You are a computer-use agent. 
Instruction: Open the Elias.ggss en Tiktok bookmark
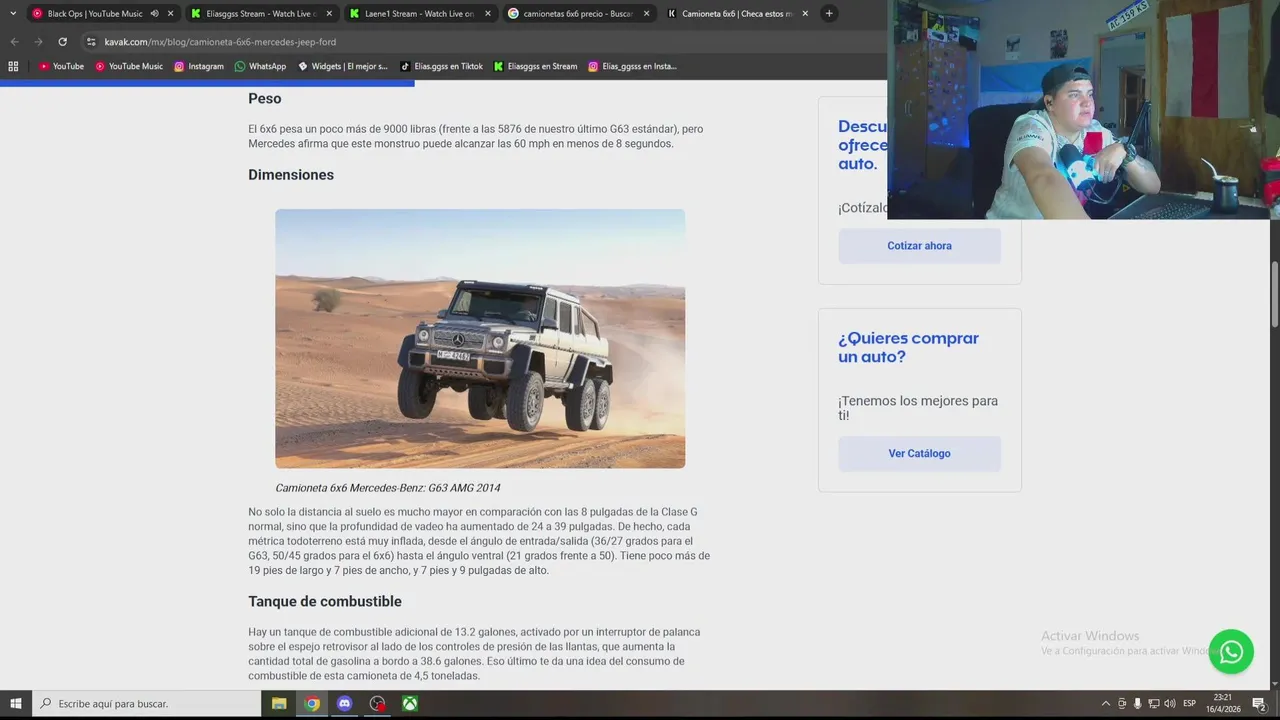[x=441, y=66]
